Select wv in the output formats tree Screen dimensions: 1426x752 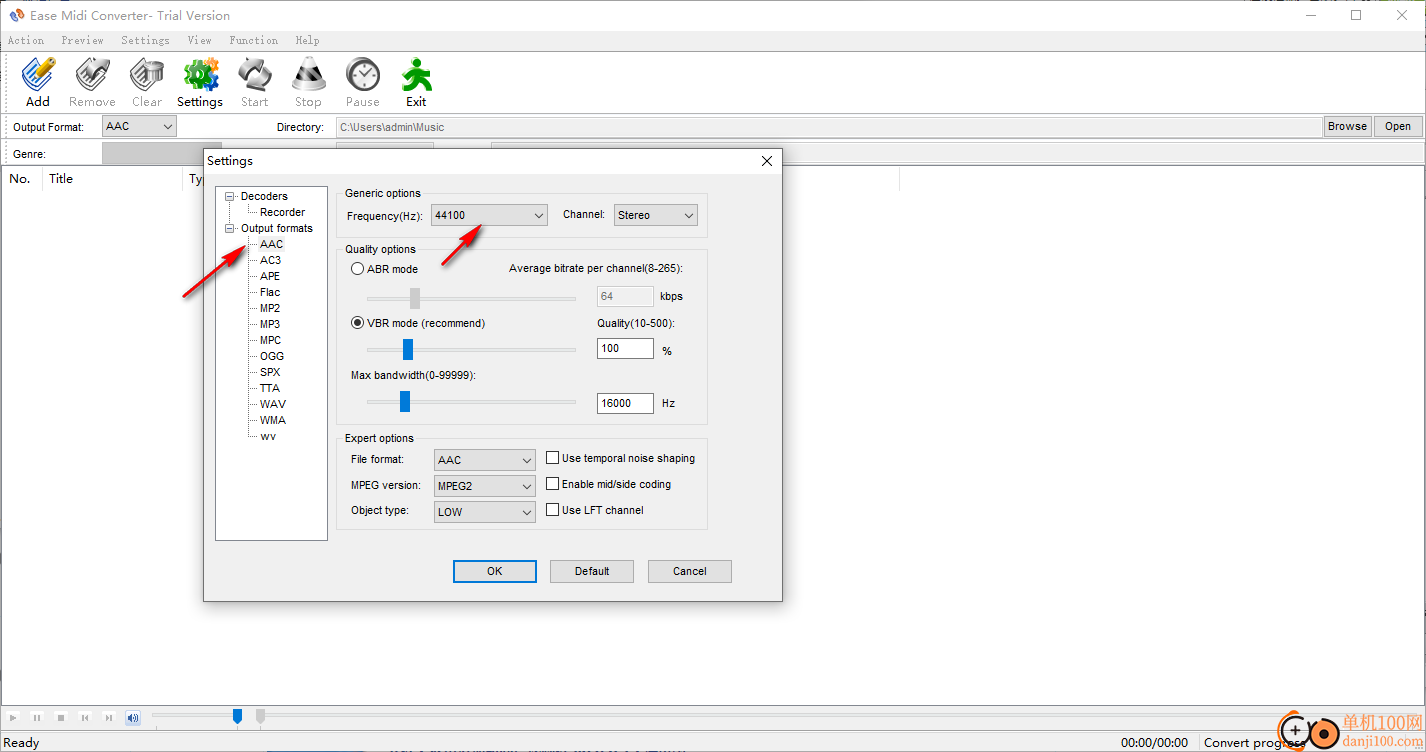click(268, 436)
